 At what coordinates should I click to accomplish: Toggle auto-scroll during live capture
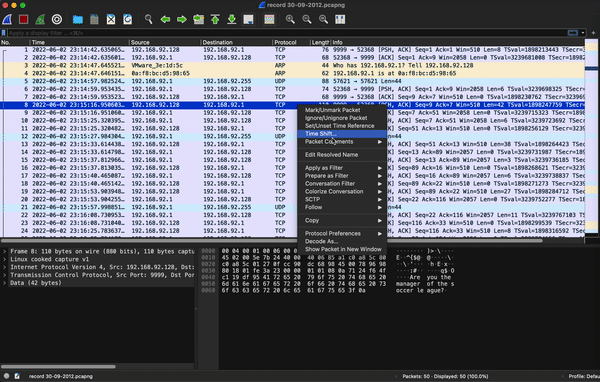[248, 19]
